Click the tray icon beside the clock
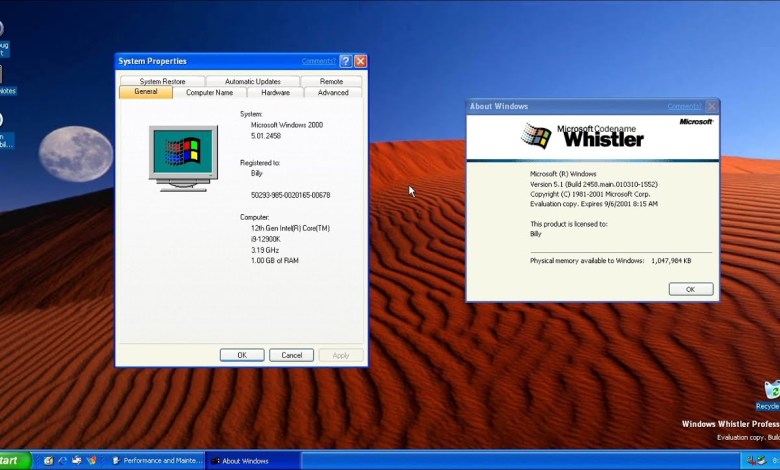Viewport: 780px width, 470px height. click(x=762, y=461)
